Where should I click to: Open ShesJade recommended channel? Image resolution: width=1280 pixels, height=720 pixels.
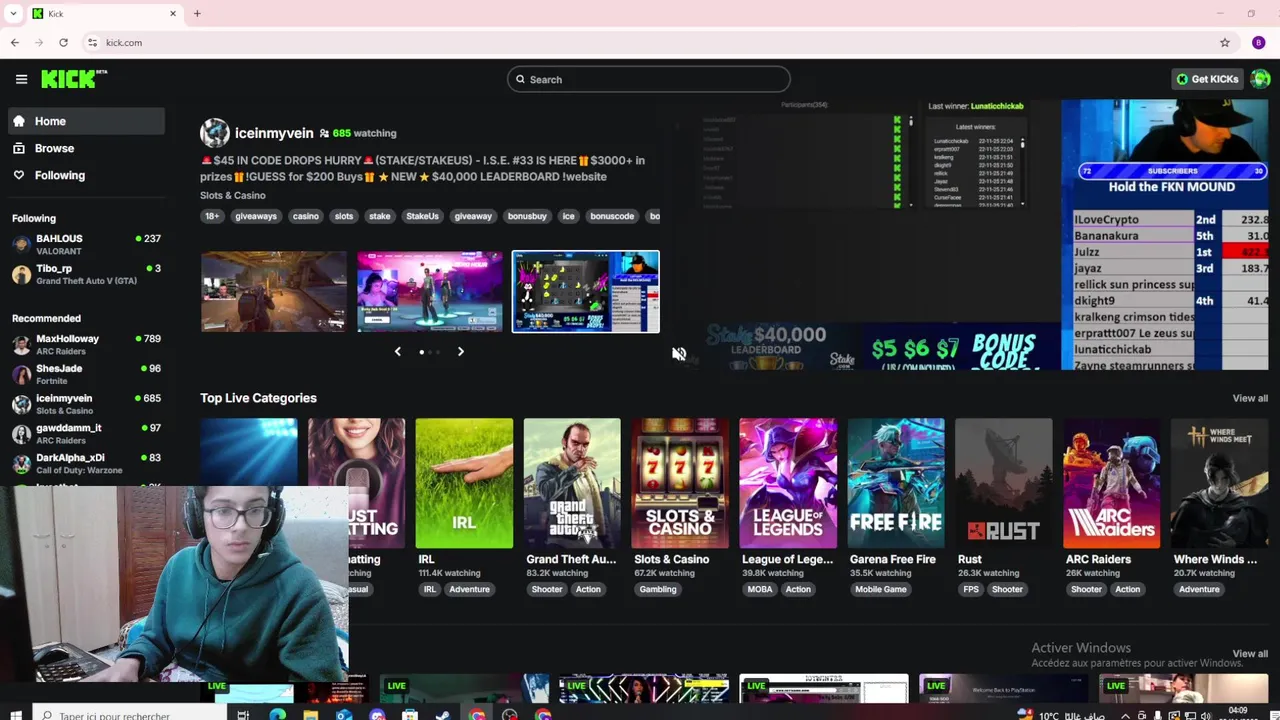86,374
